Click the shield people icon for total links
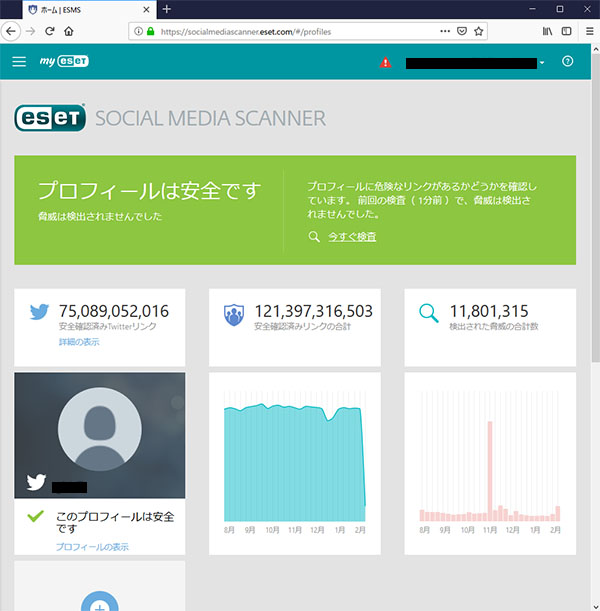 pyautogui.click(x=234, y=315)
